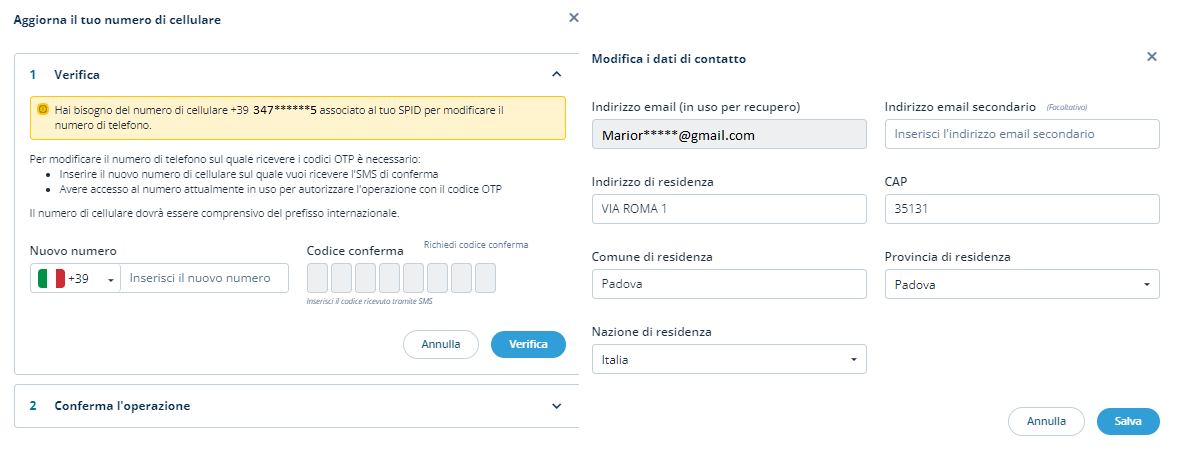This screenshot has height=450, width=1183.
Task: Collapse the Verifica section chevron
Action: click(557, 74)
